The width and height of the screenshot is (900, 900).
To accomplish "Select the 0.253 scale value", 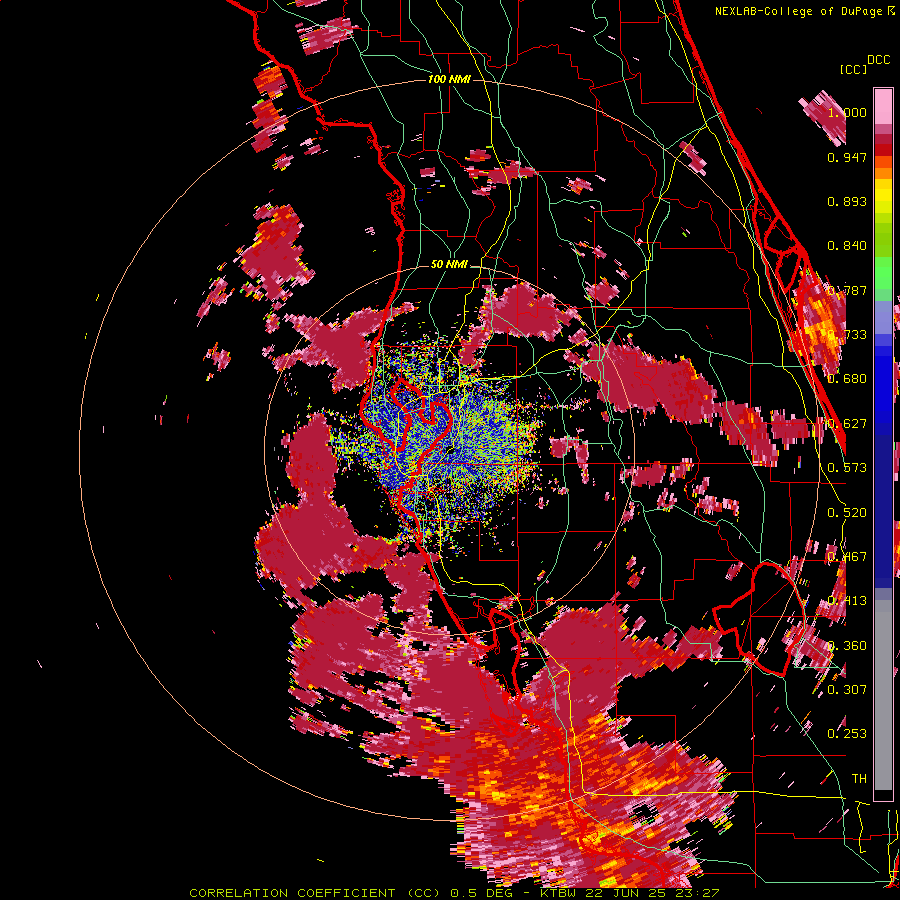I will tap(847, 734).
